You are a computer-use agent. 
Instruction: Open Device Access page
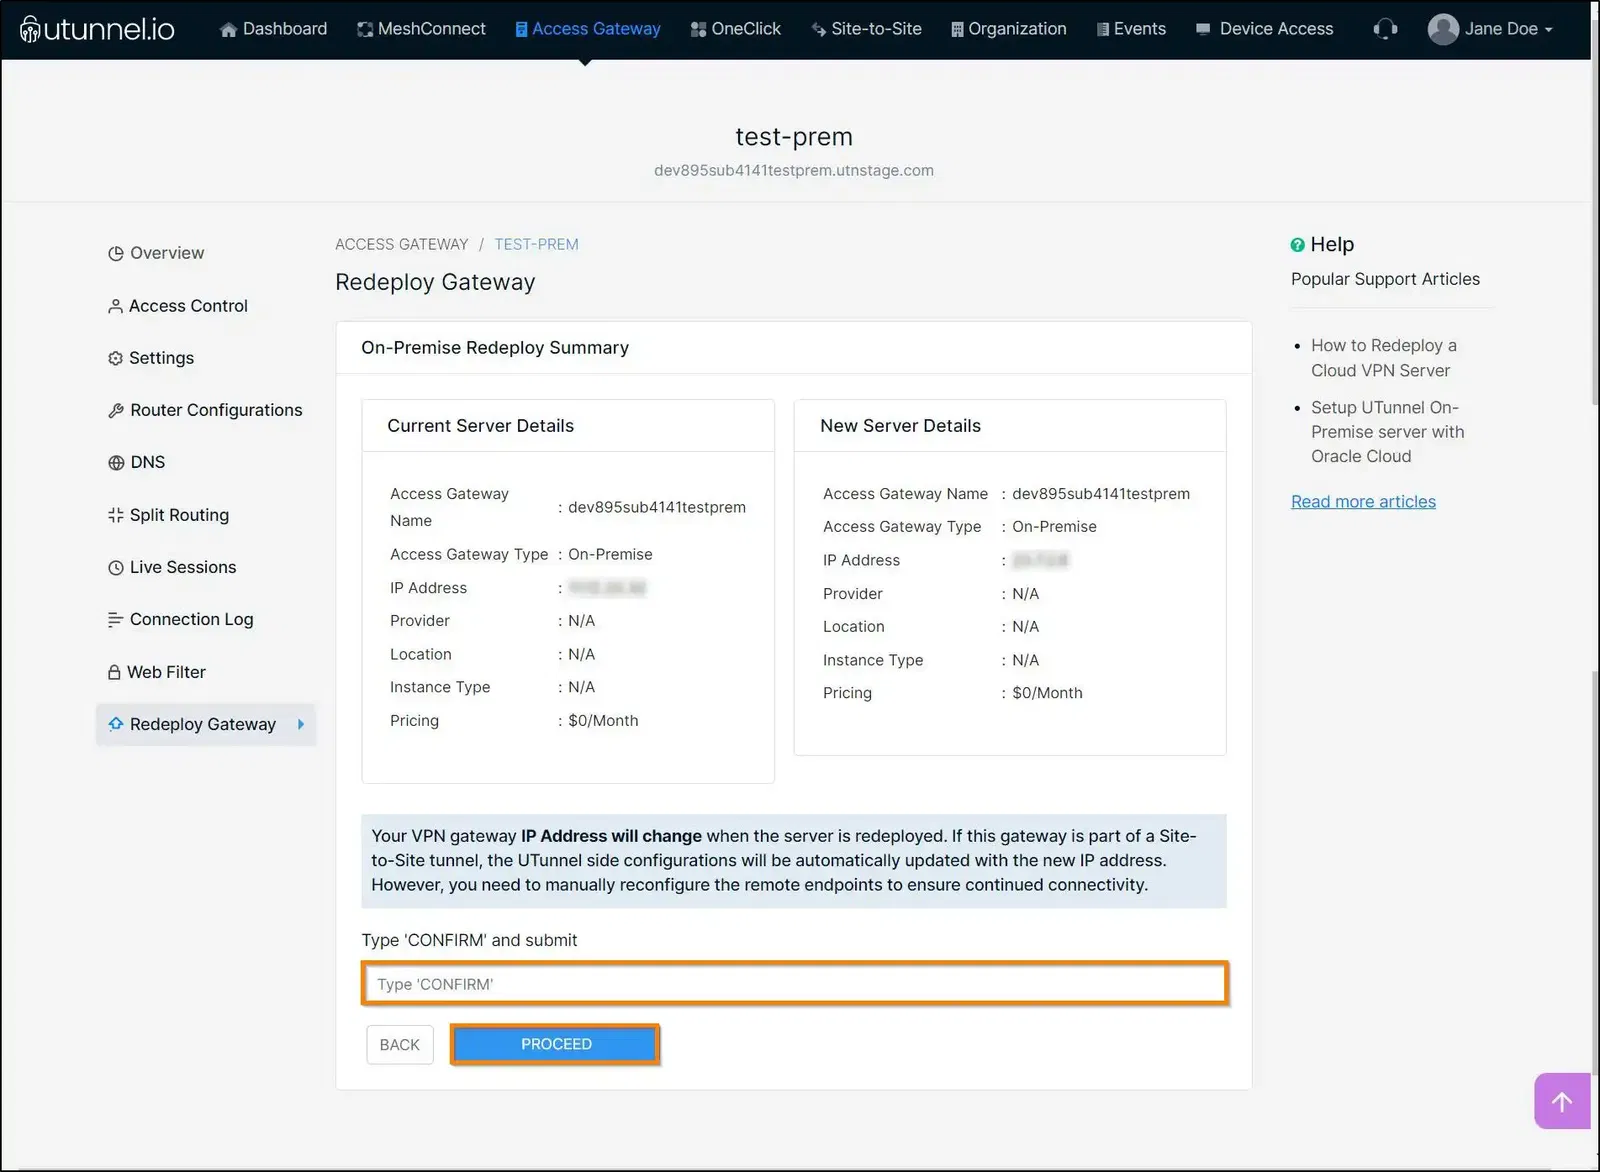[x=1264, y=29]
